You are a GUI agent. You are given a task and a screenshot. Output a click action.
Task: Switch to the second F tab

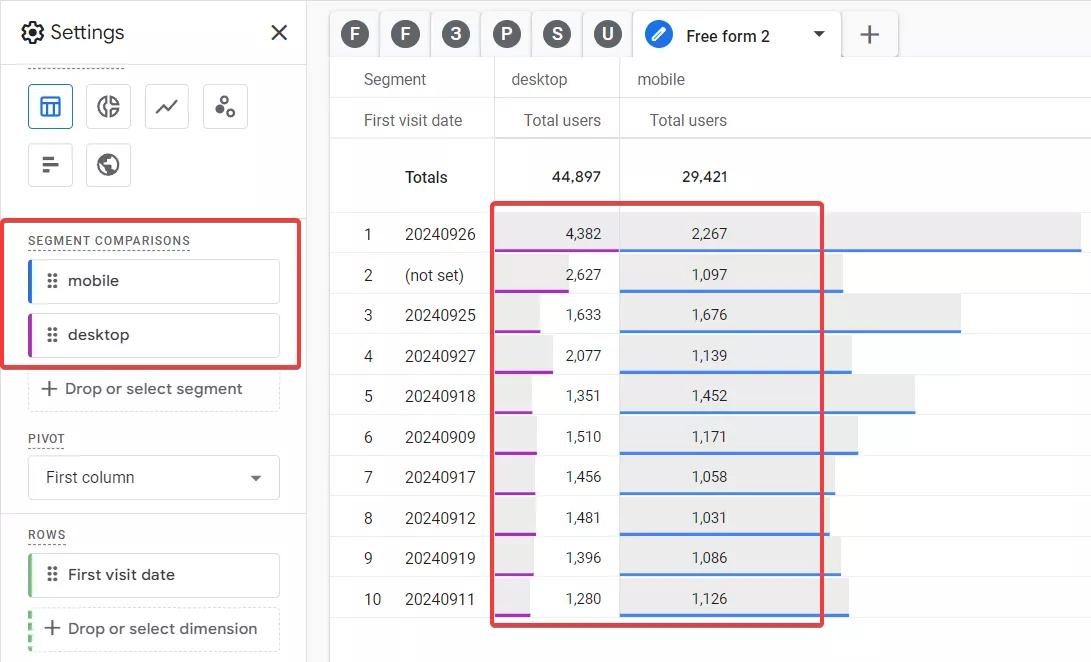pos(406,33)
